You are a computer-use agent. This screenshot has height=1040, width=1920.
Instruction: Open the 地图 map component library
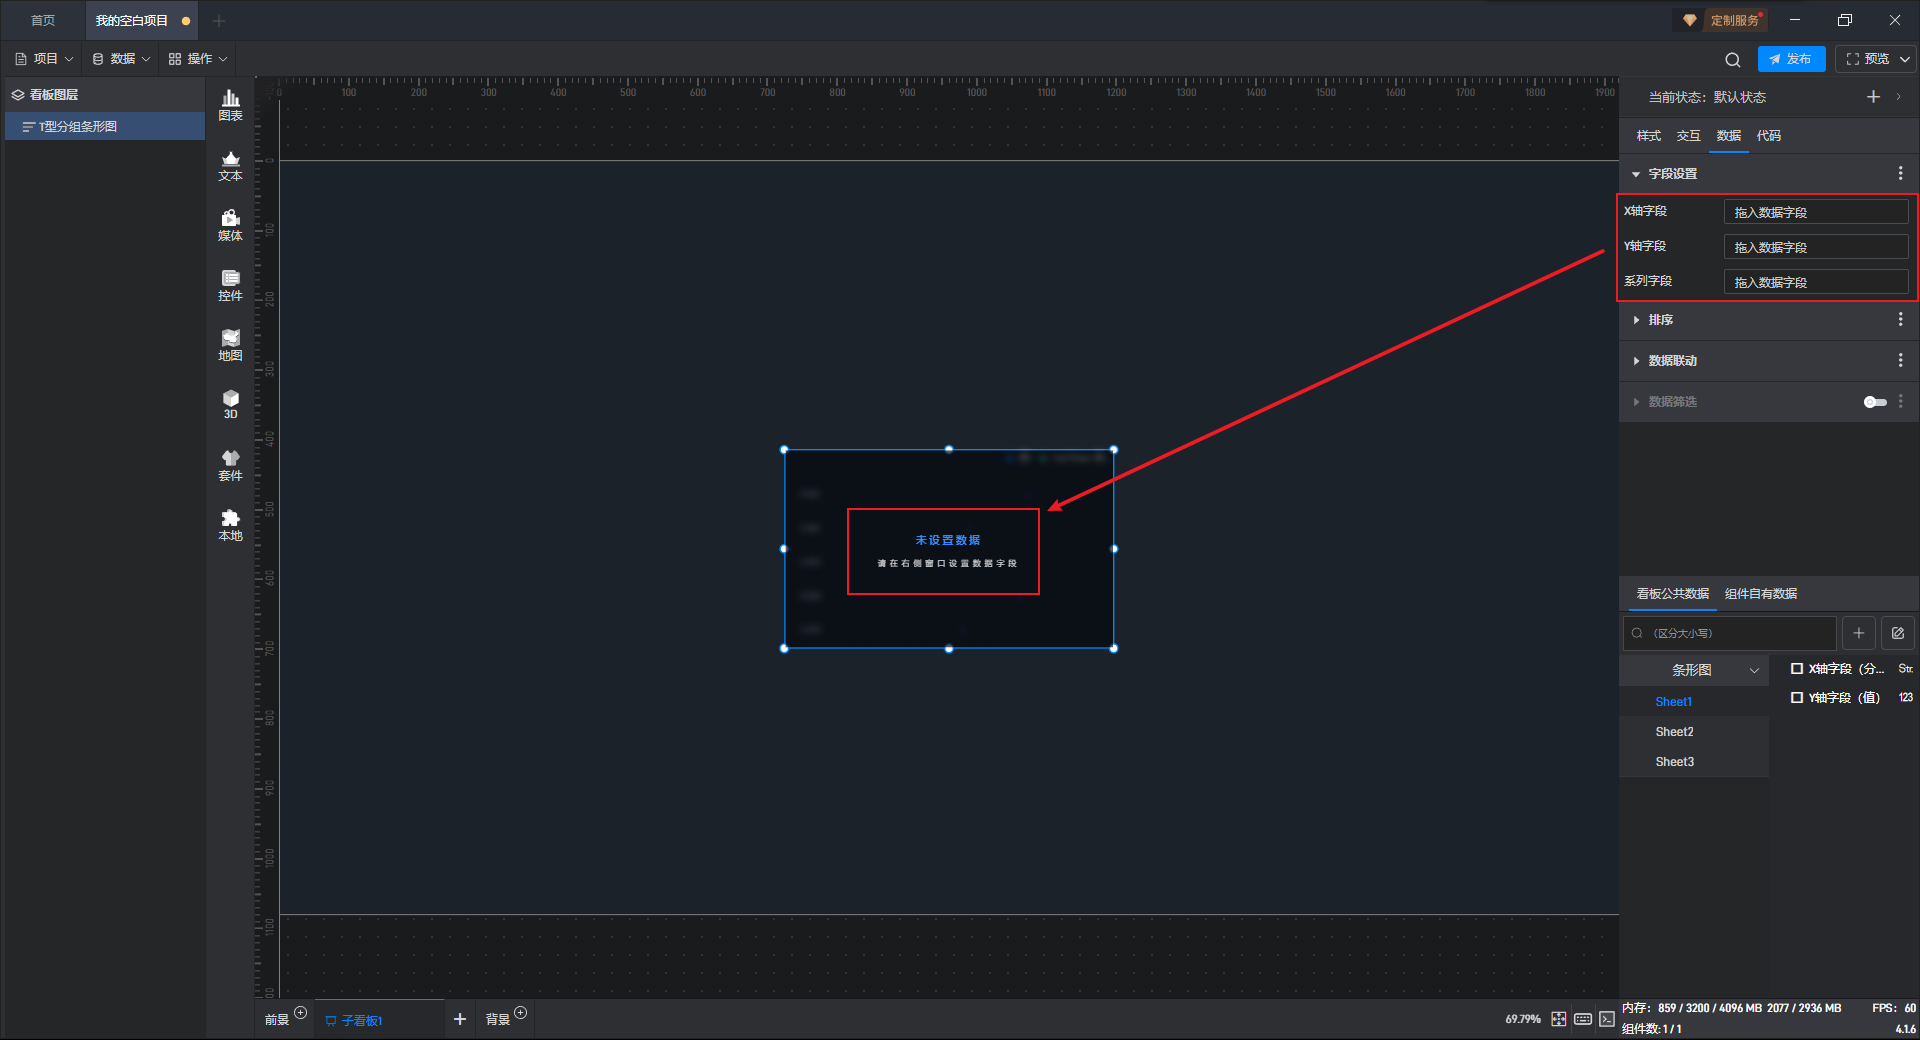[x=230, y=345]
